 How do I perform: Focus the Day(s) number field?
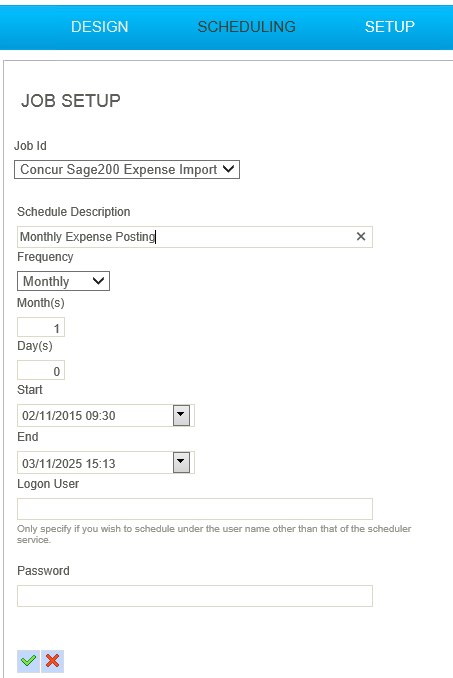[x=41, y=370]
